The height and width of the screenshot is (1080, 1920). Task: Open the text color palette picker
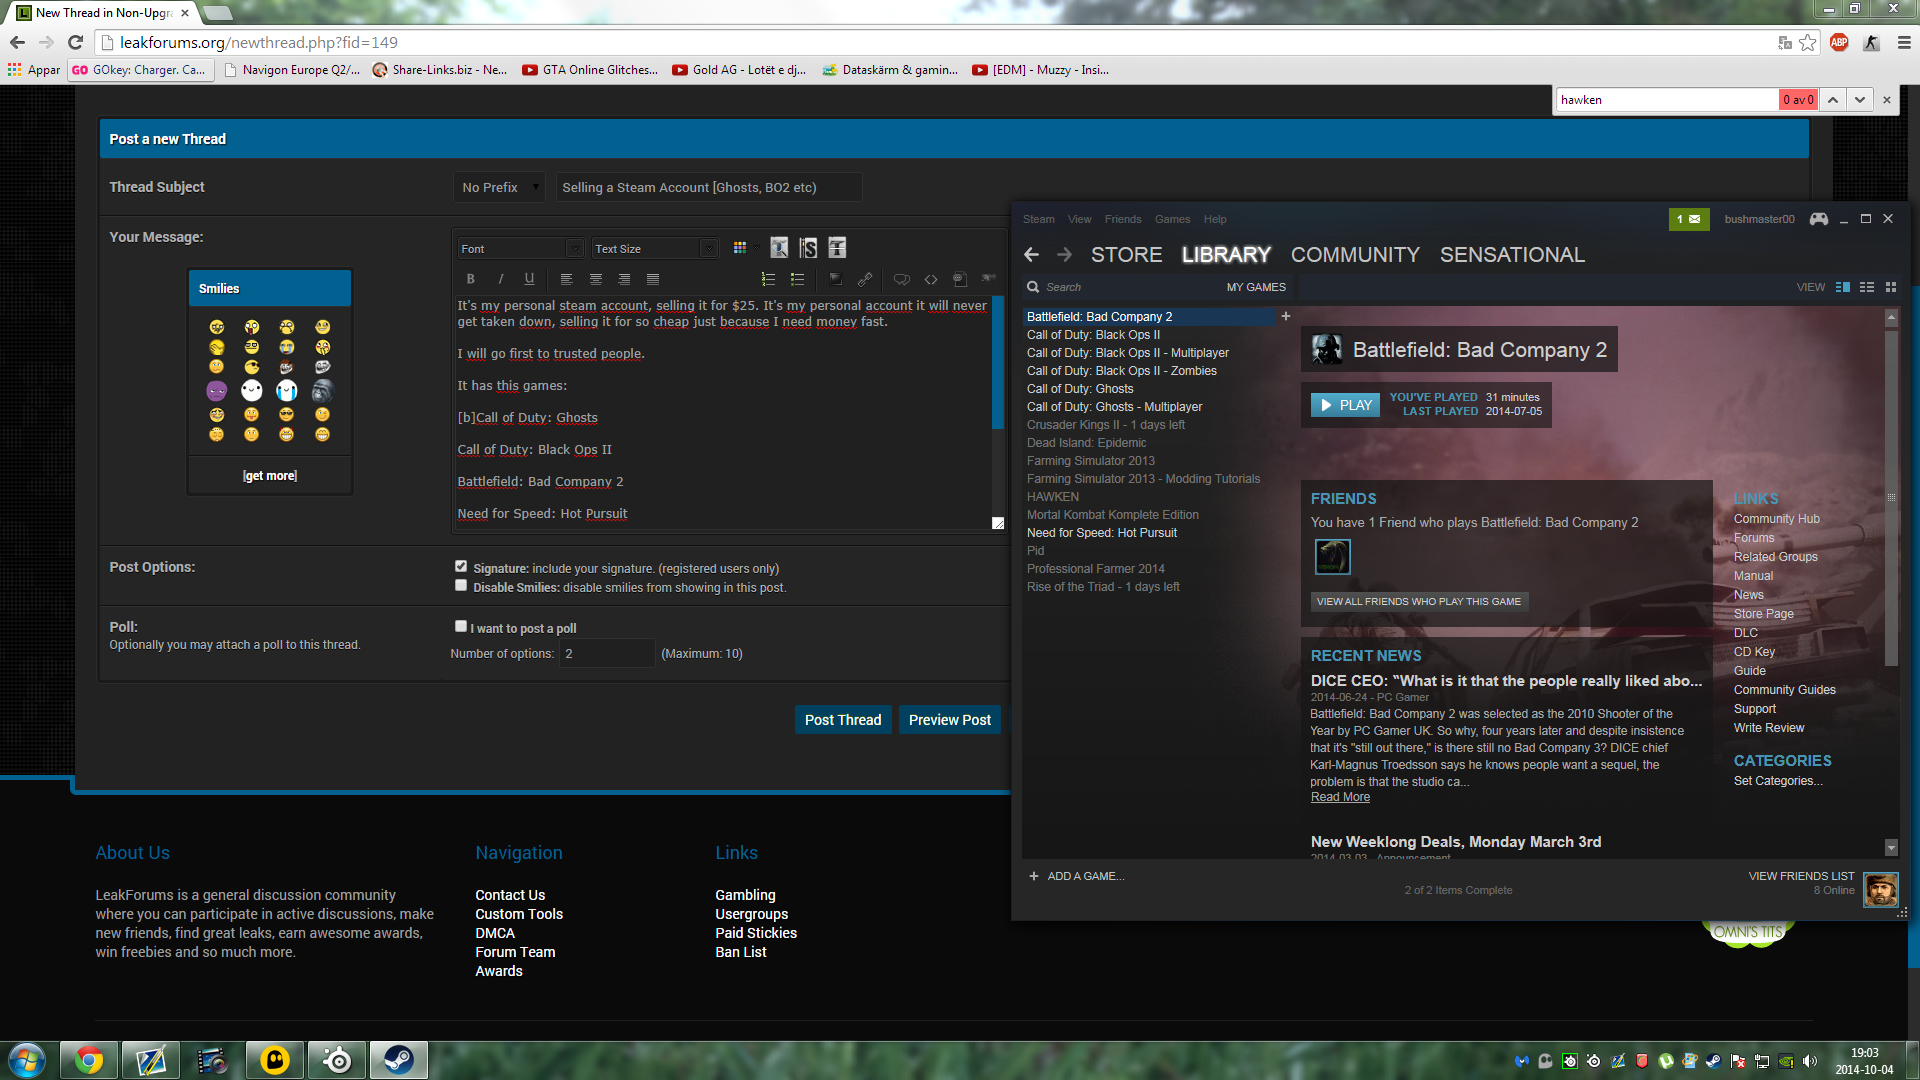tap(740, 248)
